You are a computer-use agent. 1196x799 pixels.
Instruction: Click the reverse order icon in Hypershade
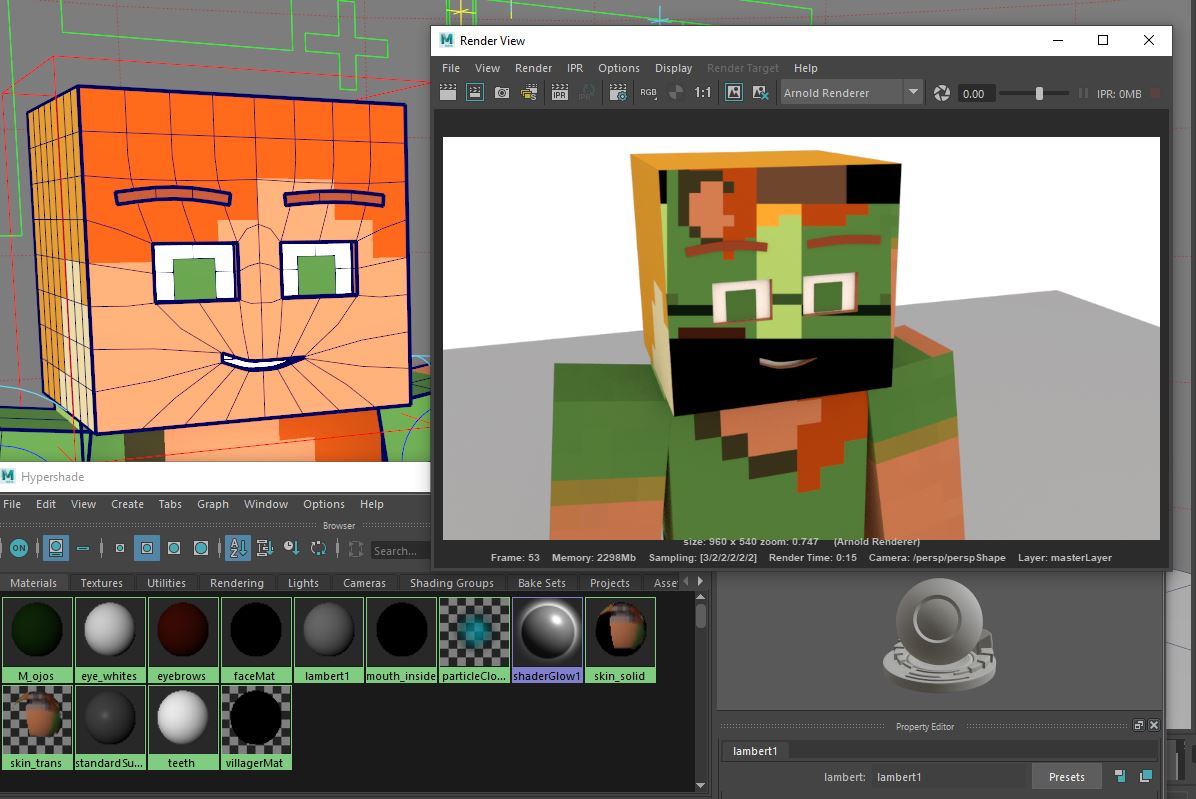tap(319, 547)
